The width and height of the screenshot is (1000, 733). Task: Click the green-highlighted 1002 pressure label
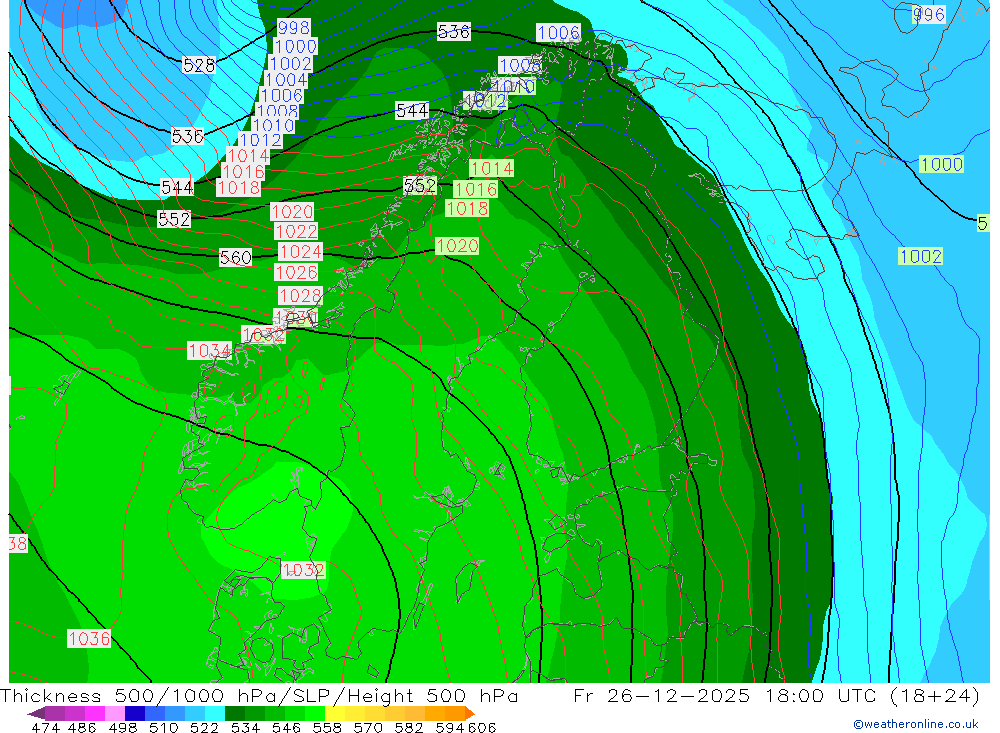(x=920, y=256)
